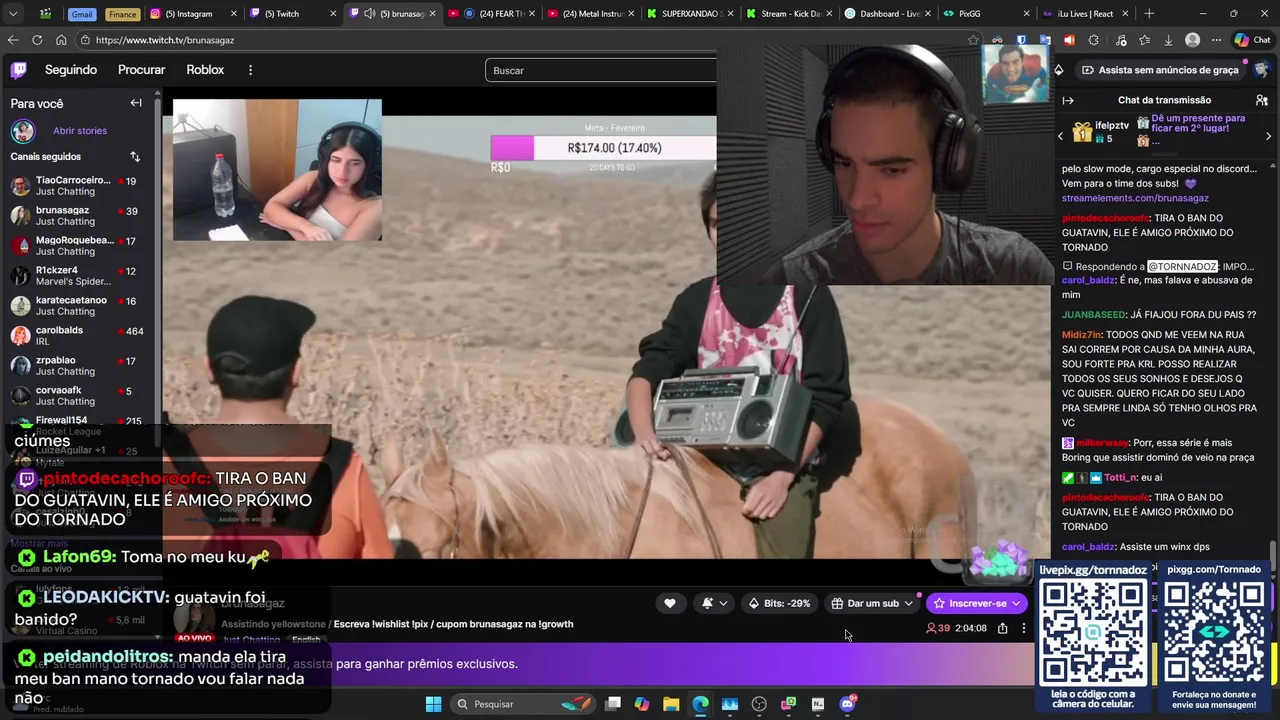This screenshot has height=720, width=1280.
Task: Toggle notifications bell for channel
Action: click(707, 603)
